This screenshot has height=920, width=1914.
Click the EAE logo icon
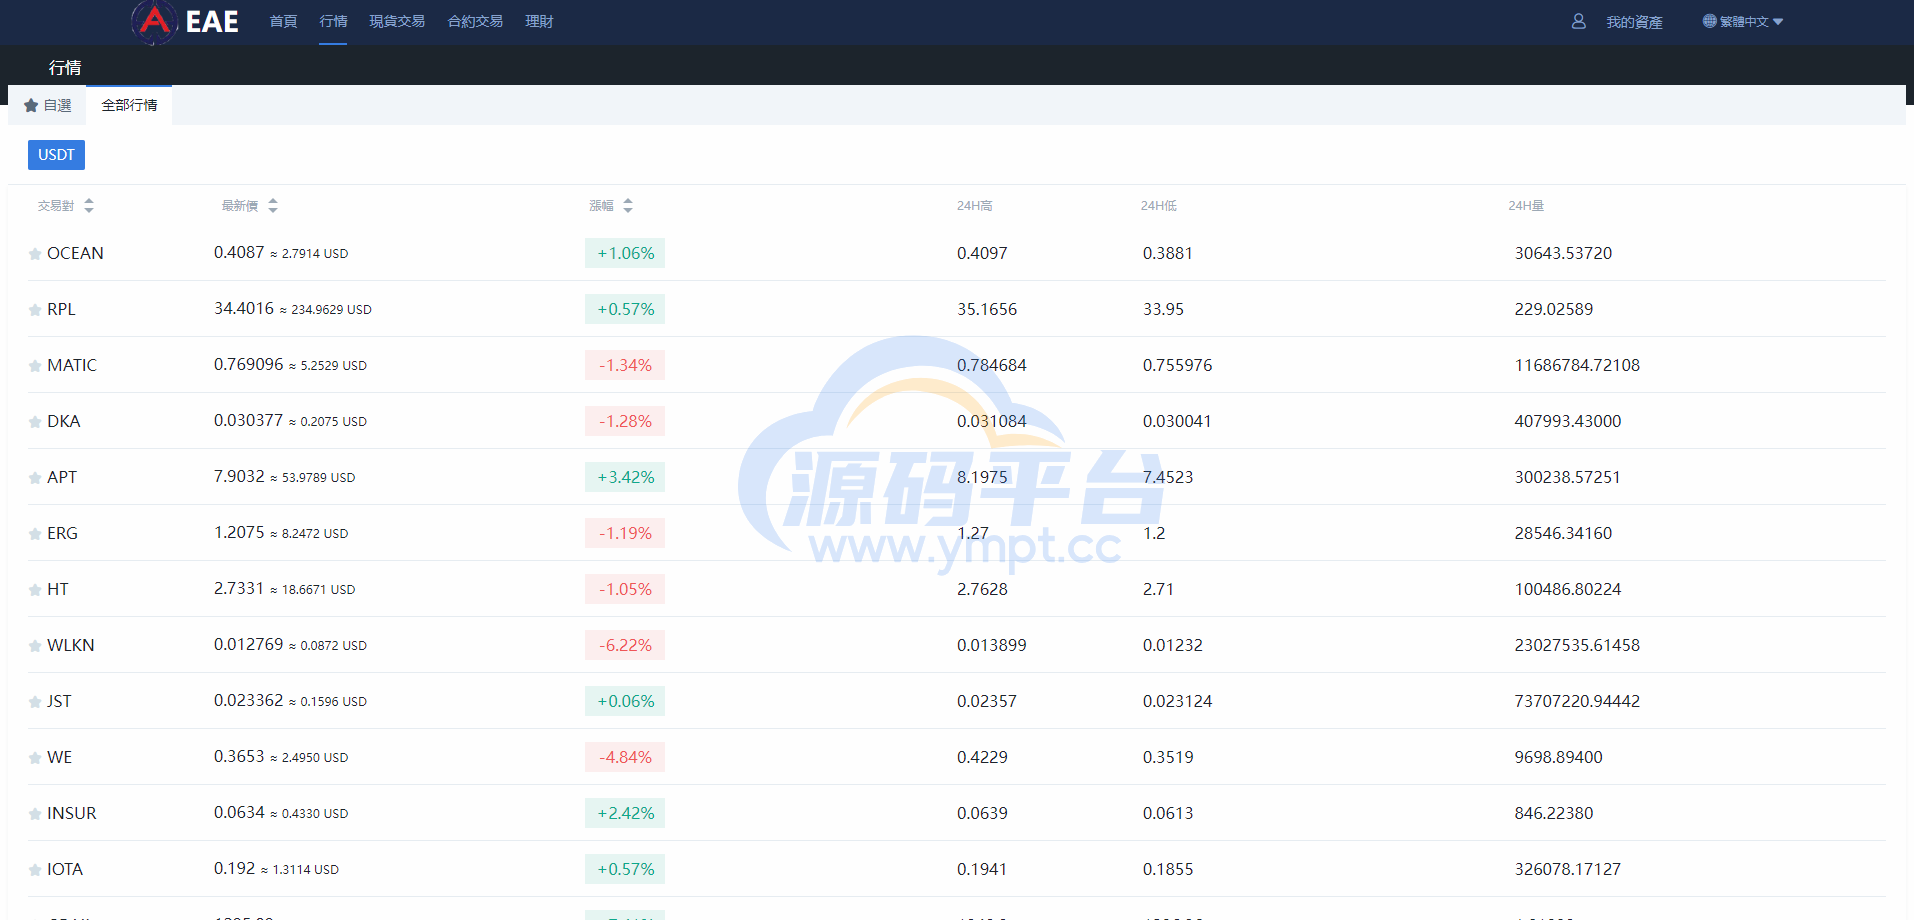[x=155, y=21]
